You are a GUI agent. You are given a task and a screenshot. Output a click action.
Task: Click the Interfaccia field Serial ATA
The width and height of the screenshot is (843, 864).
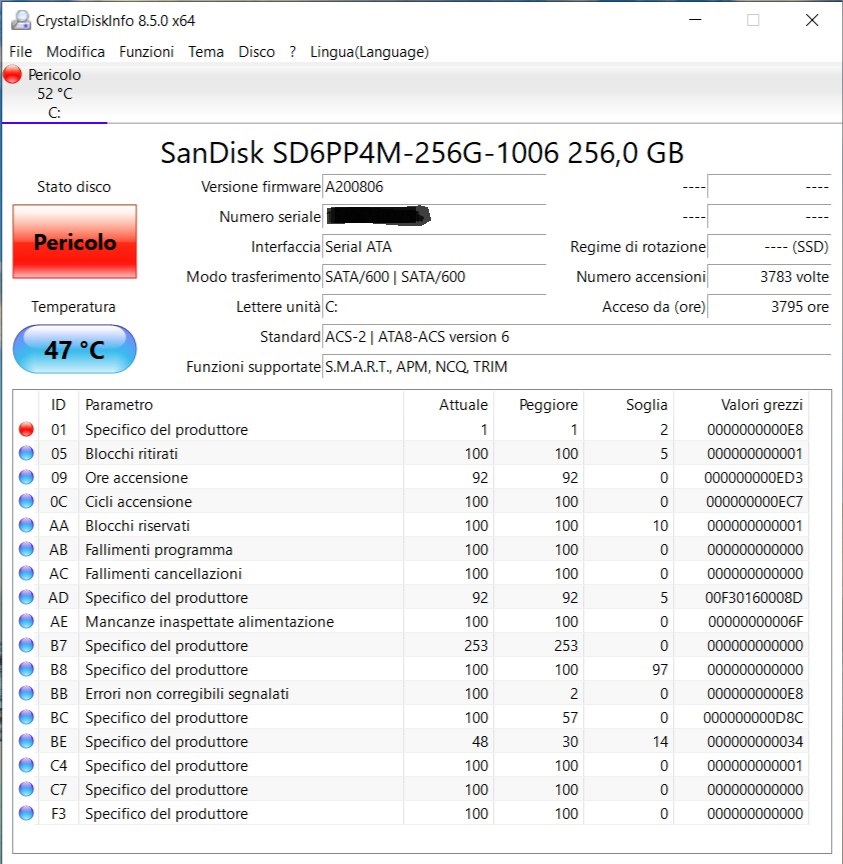(x=434, y=247)
